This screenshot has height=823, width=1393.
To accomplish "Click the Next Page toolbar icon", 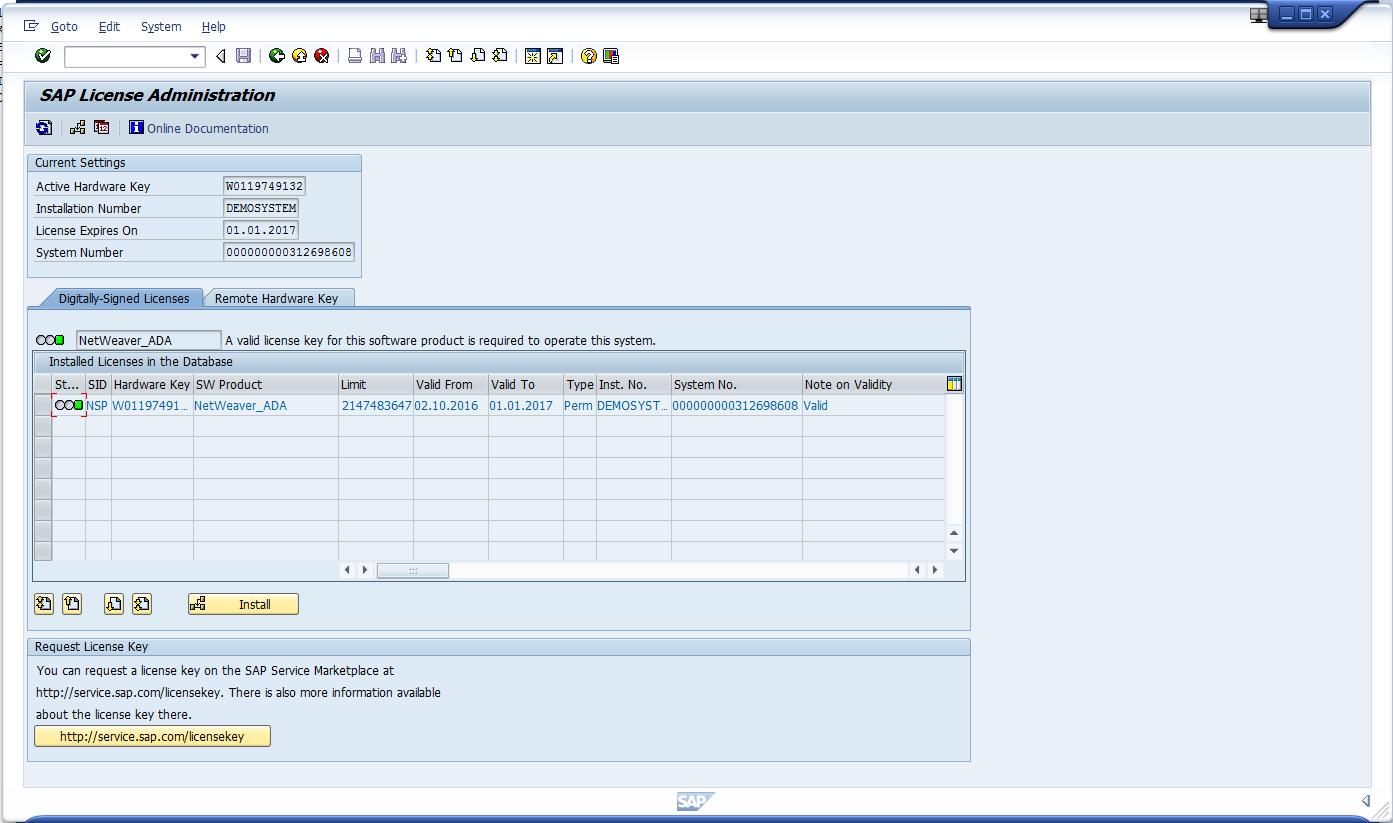I will [477, 56].
